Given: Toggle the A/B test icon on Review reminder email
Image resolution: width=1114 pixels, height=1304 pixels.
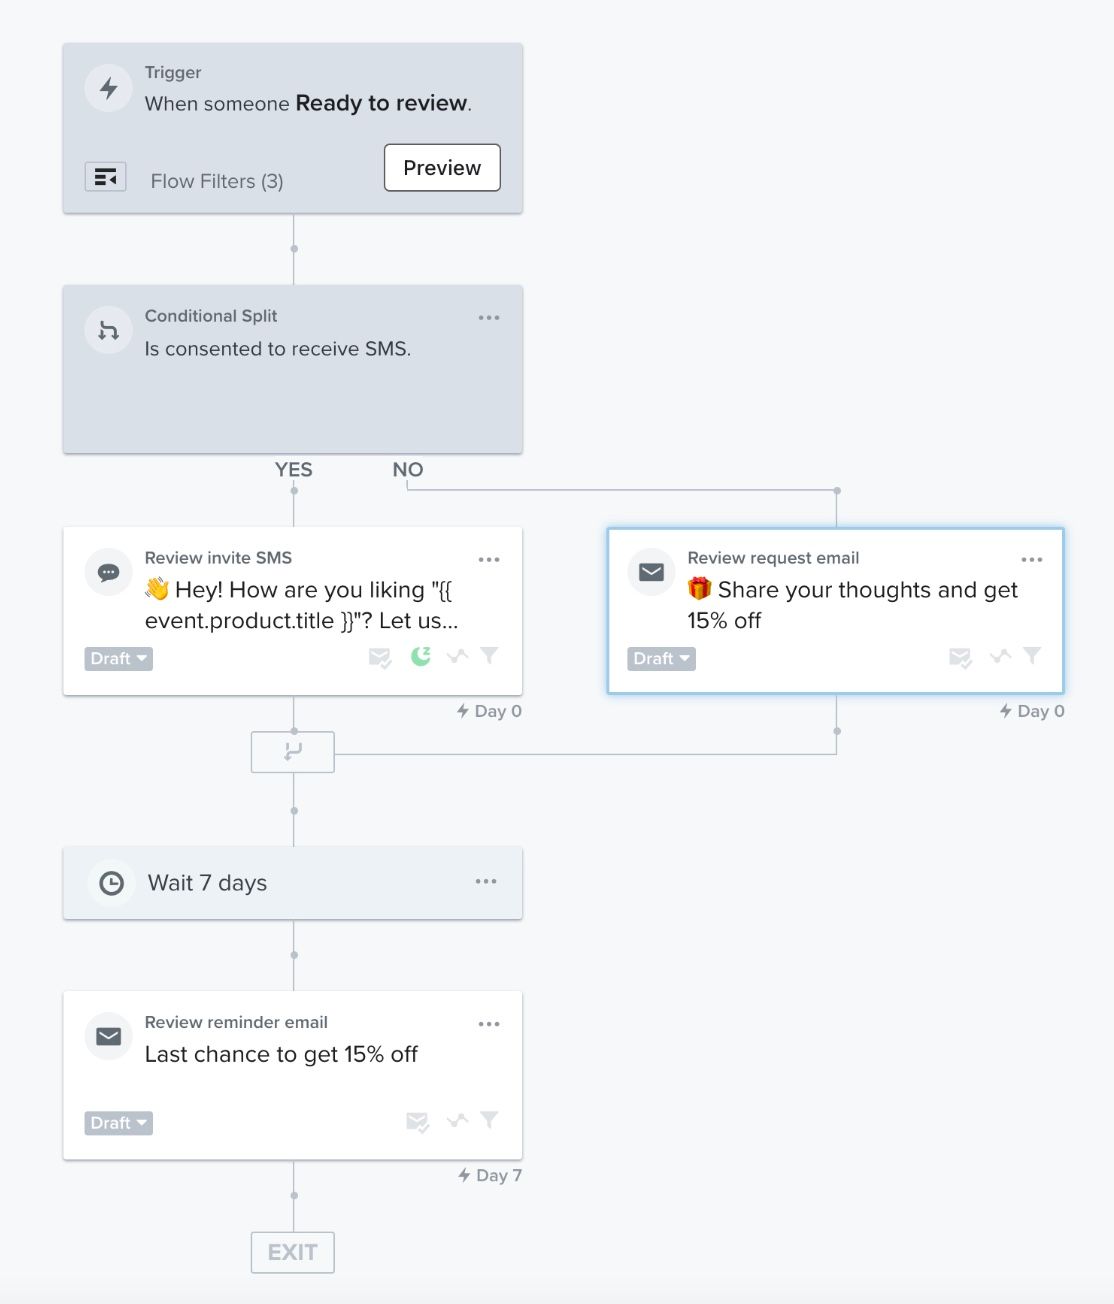Looking at the screenshot, I should tap(457, 1121).
